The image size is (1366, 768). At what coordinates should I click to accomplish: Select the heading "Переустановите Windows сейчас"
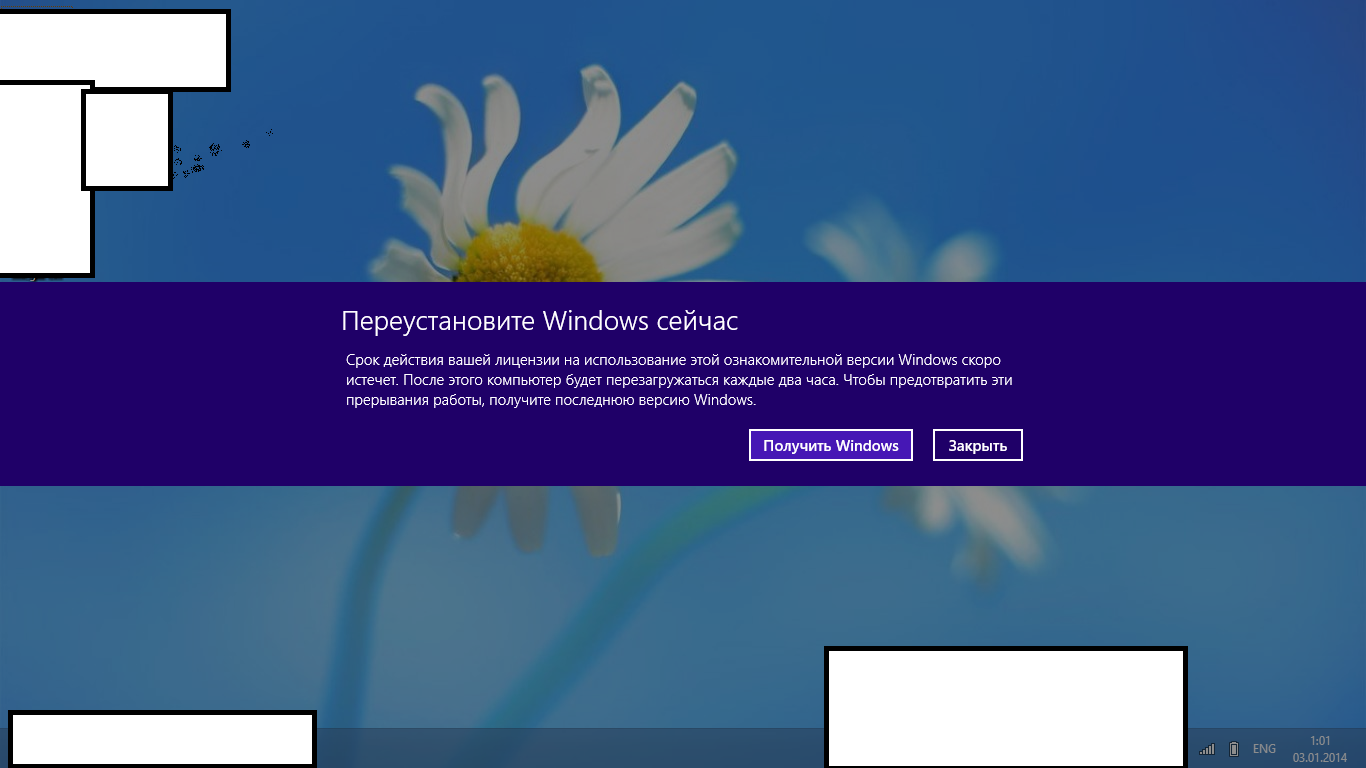pyautogui.click(x=540, y=321)
